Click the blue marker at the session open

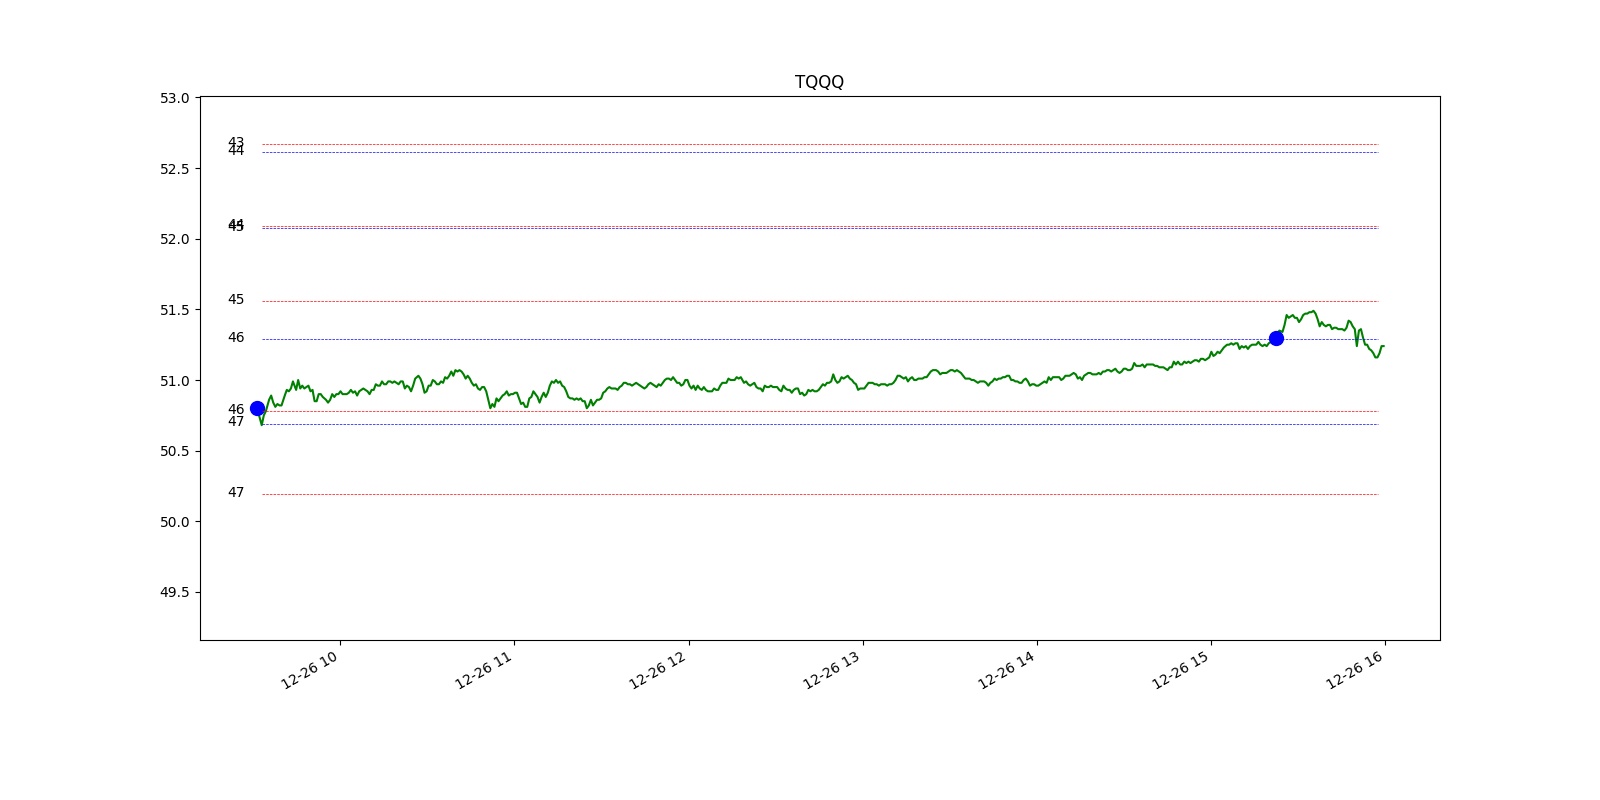257,408
